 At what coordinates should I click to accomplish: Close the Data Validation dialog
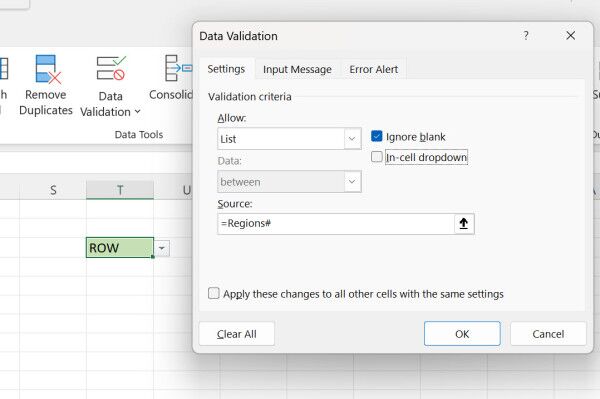[571, 36]
